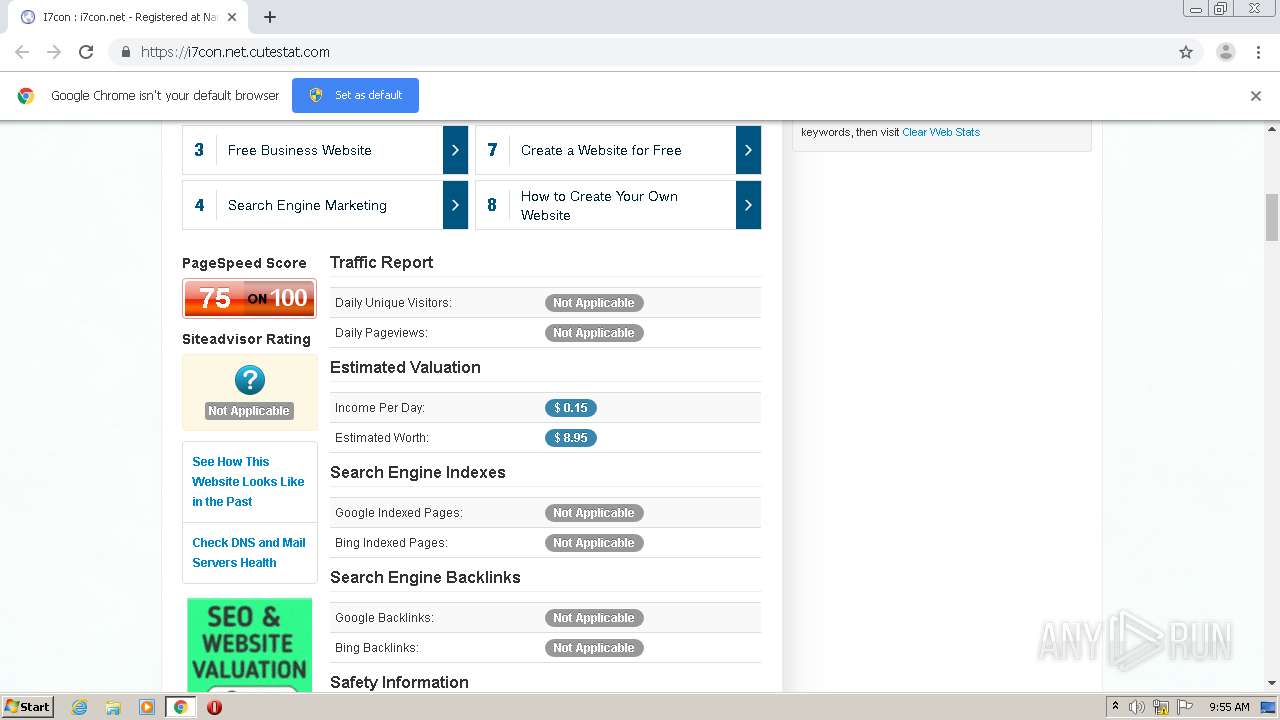Open a new browser tab
The height and width of the screenshot is (720, 1280).
coord(270,17)
